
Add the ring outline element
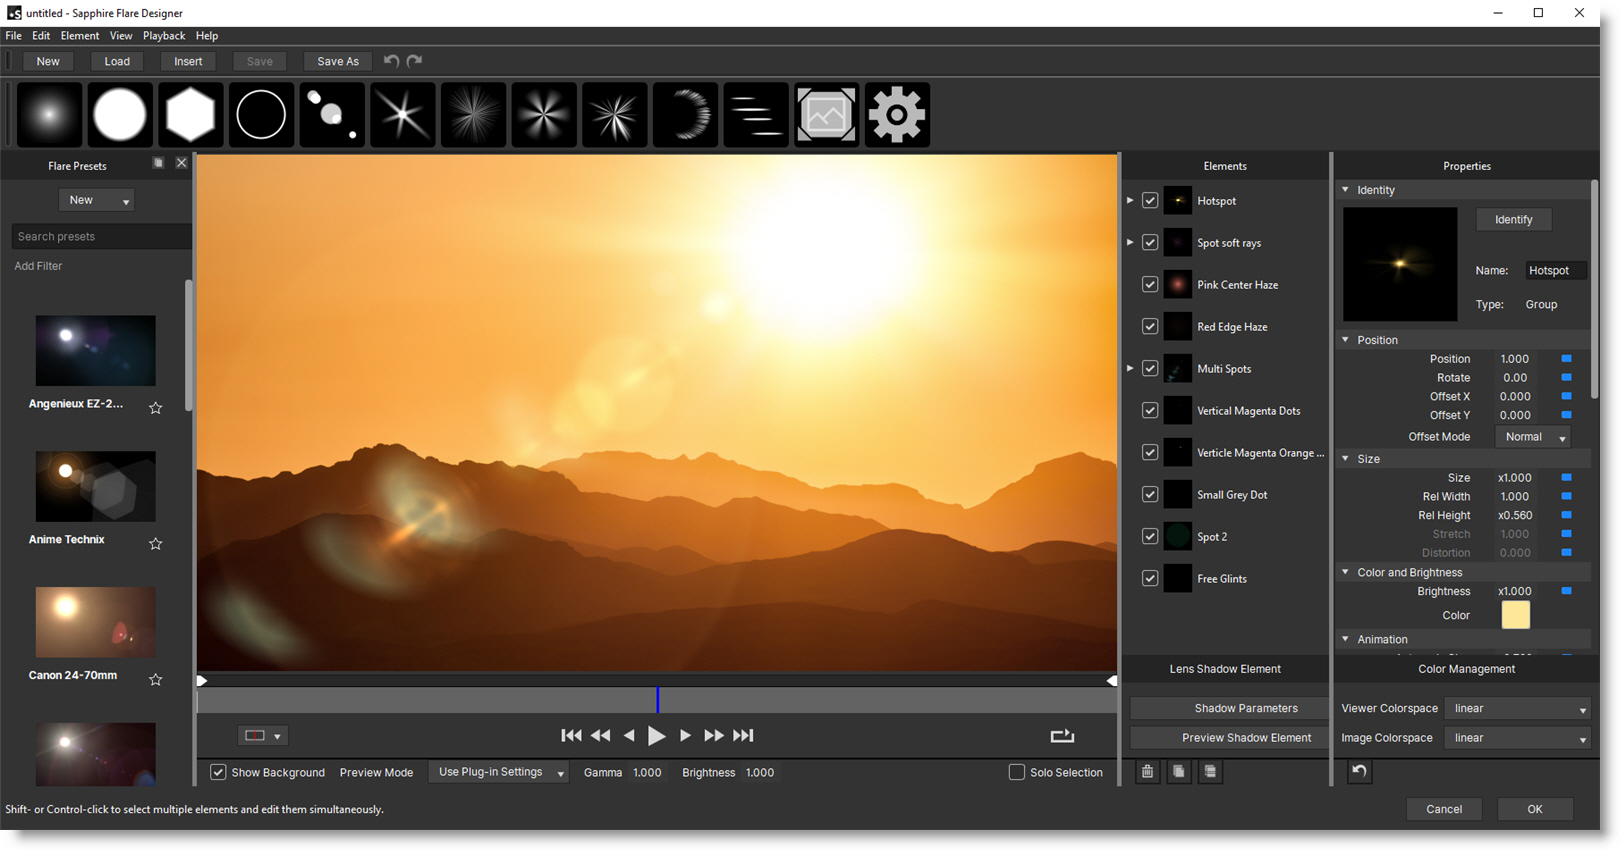pyautogui.click(x=261, y=115)
